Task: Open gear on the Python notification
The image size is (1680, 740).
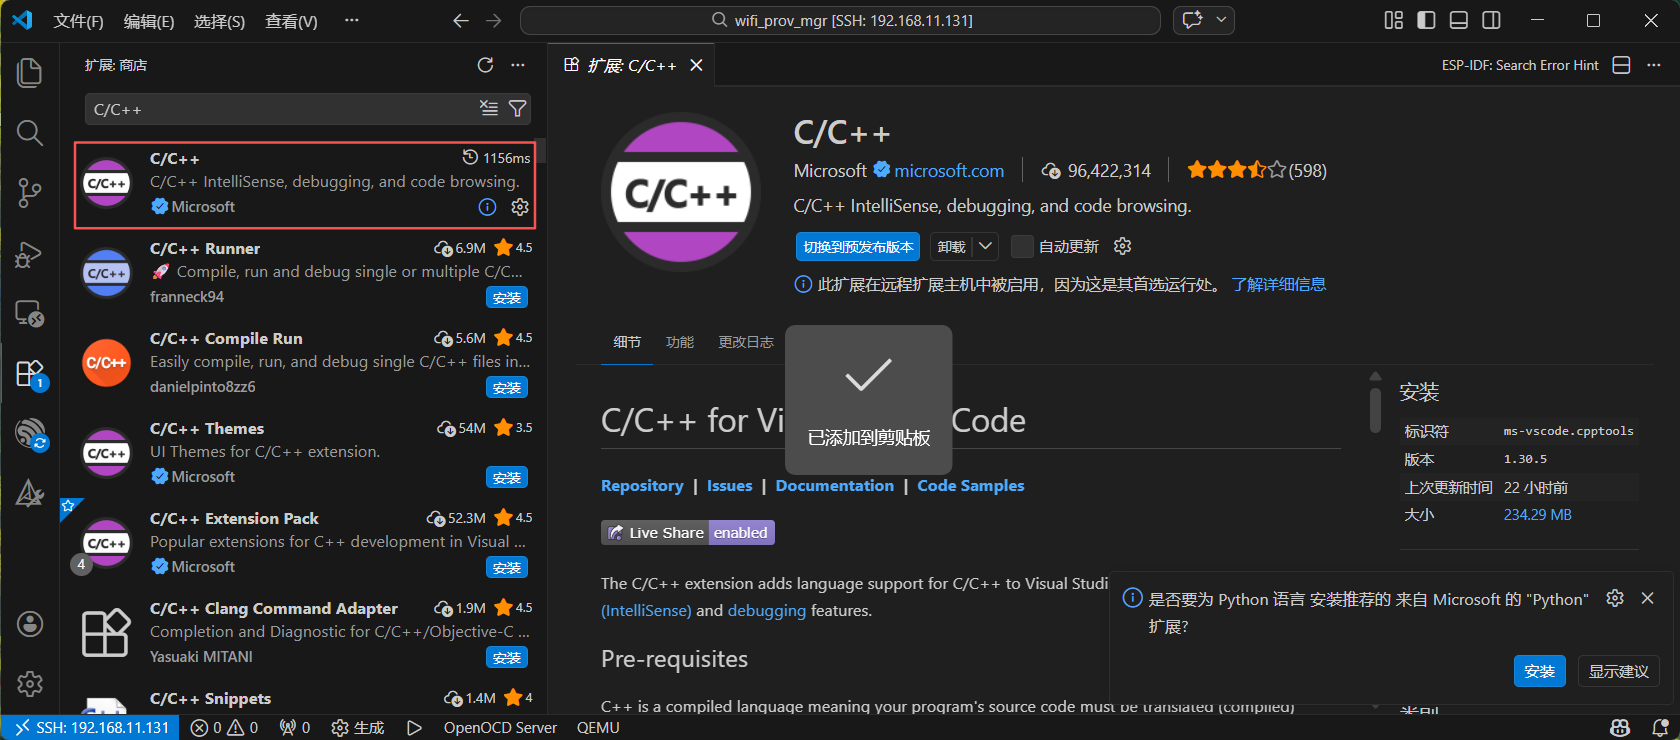Action: 1615,598
